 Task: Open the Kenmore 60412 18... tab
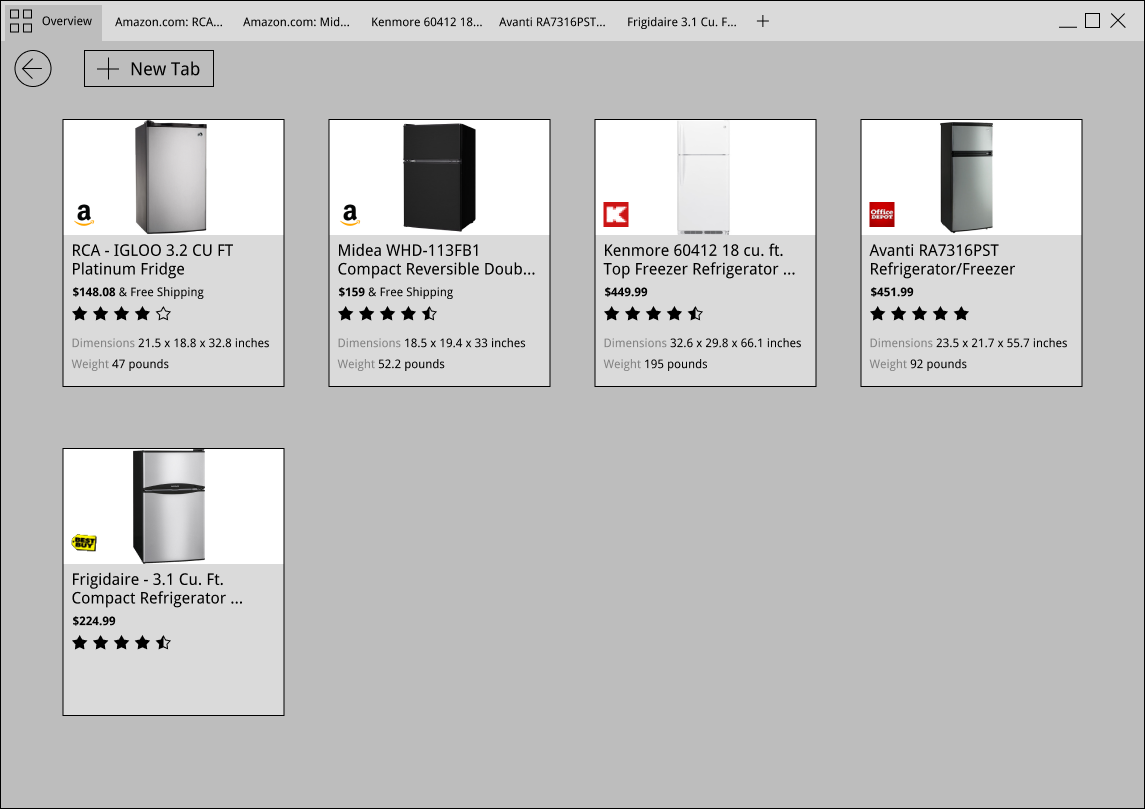click(x=426, y=22)
